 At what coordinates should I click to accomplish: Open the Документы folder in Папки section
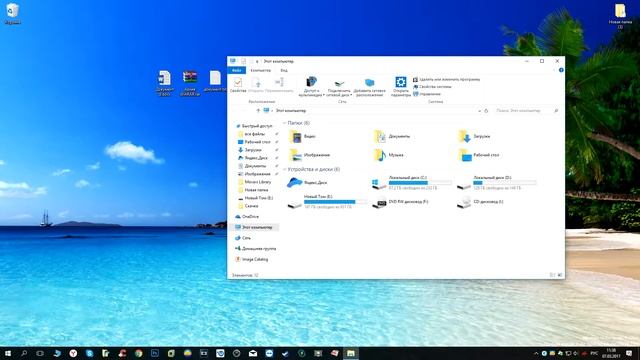click(x=392, y=136)
